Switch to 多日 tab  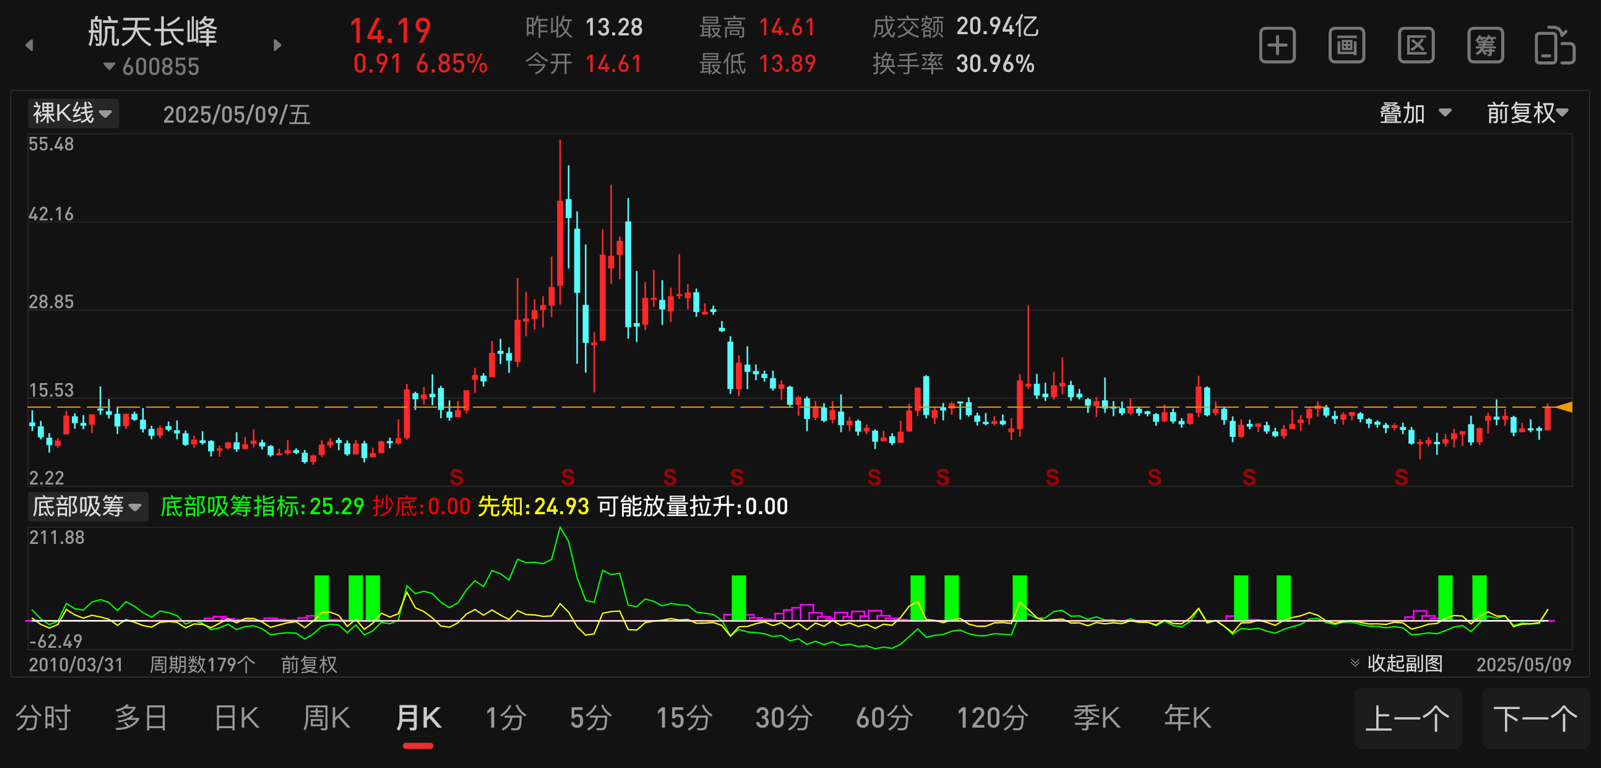pos(141,718)
